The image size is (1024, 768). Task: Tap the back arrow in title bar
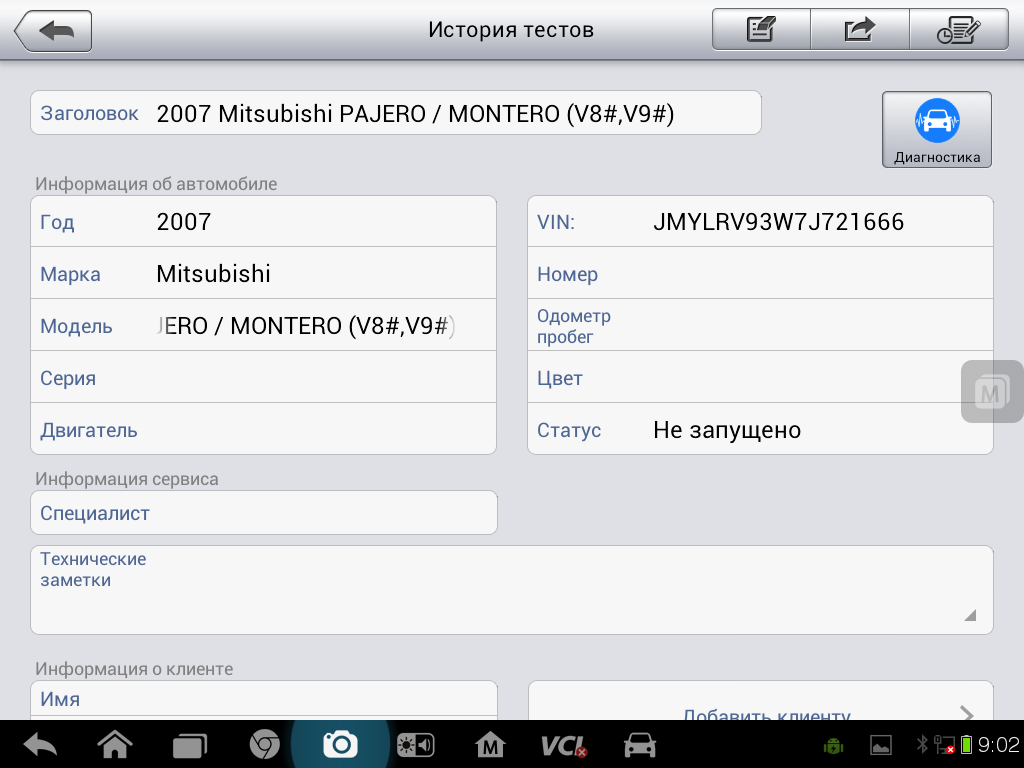coord(54,31)
